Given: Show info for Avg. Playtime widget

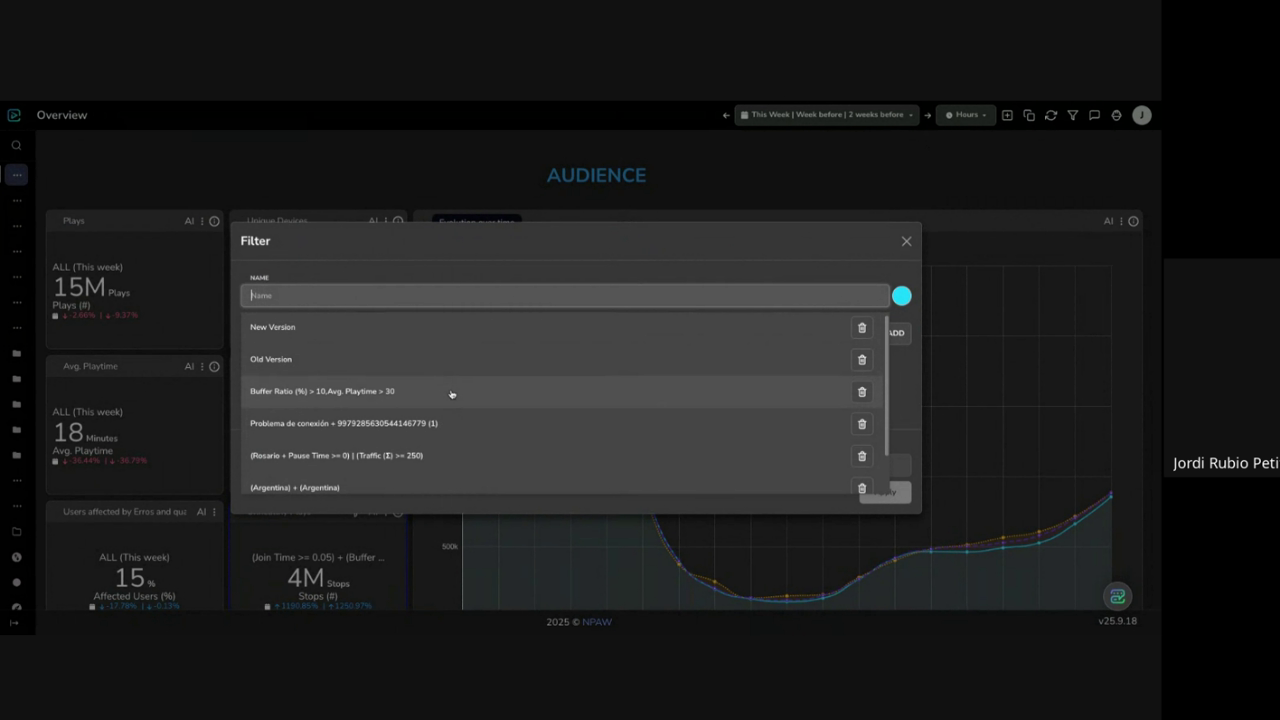Looking at the screenshot, I should pyautogui.click(x=214, y=366).
